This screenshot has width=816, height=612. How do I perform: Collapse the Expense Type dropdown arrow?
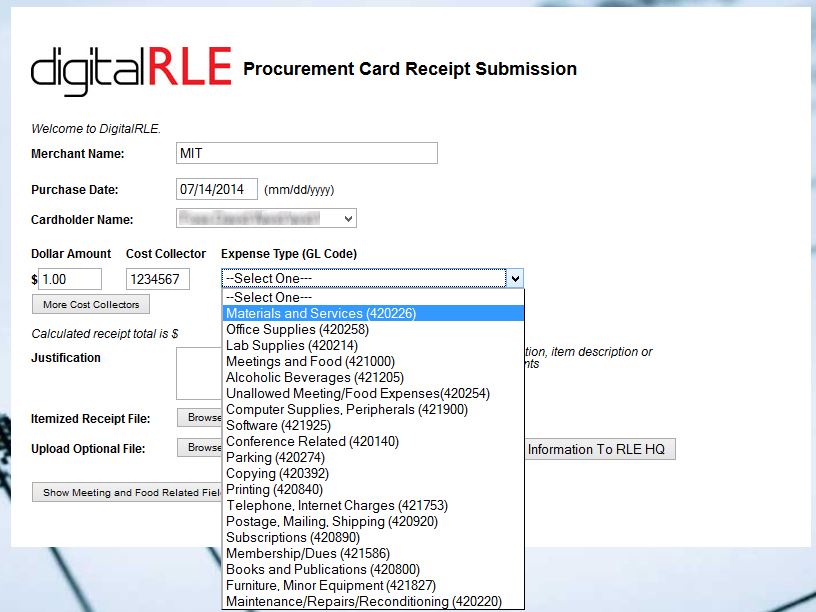pyautogui.click(x=514, y=279)
